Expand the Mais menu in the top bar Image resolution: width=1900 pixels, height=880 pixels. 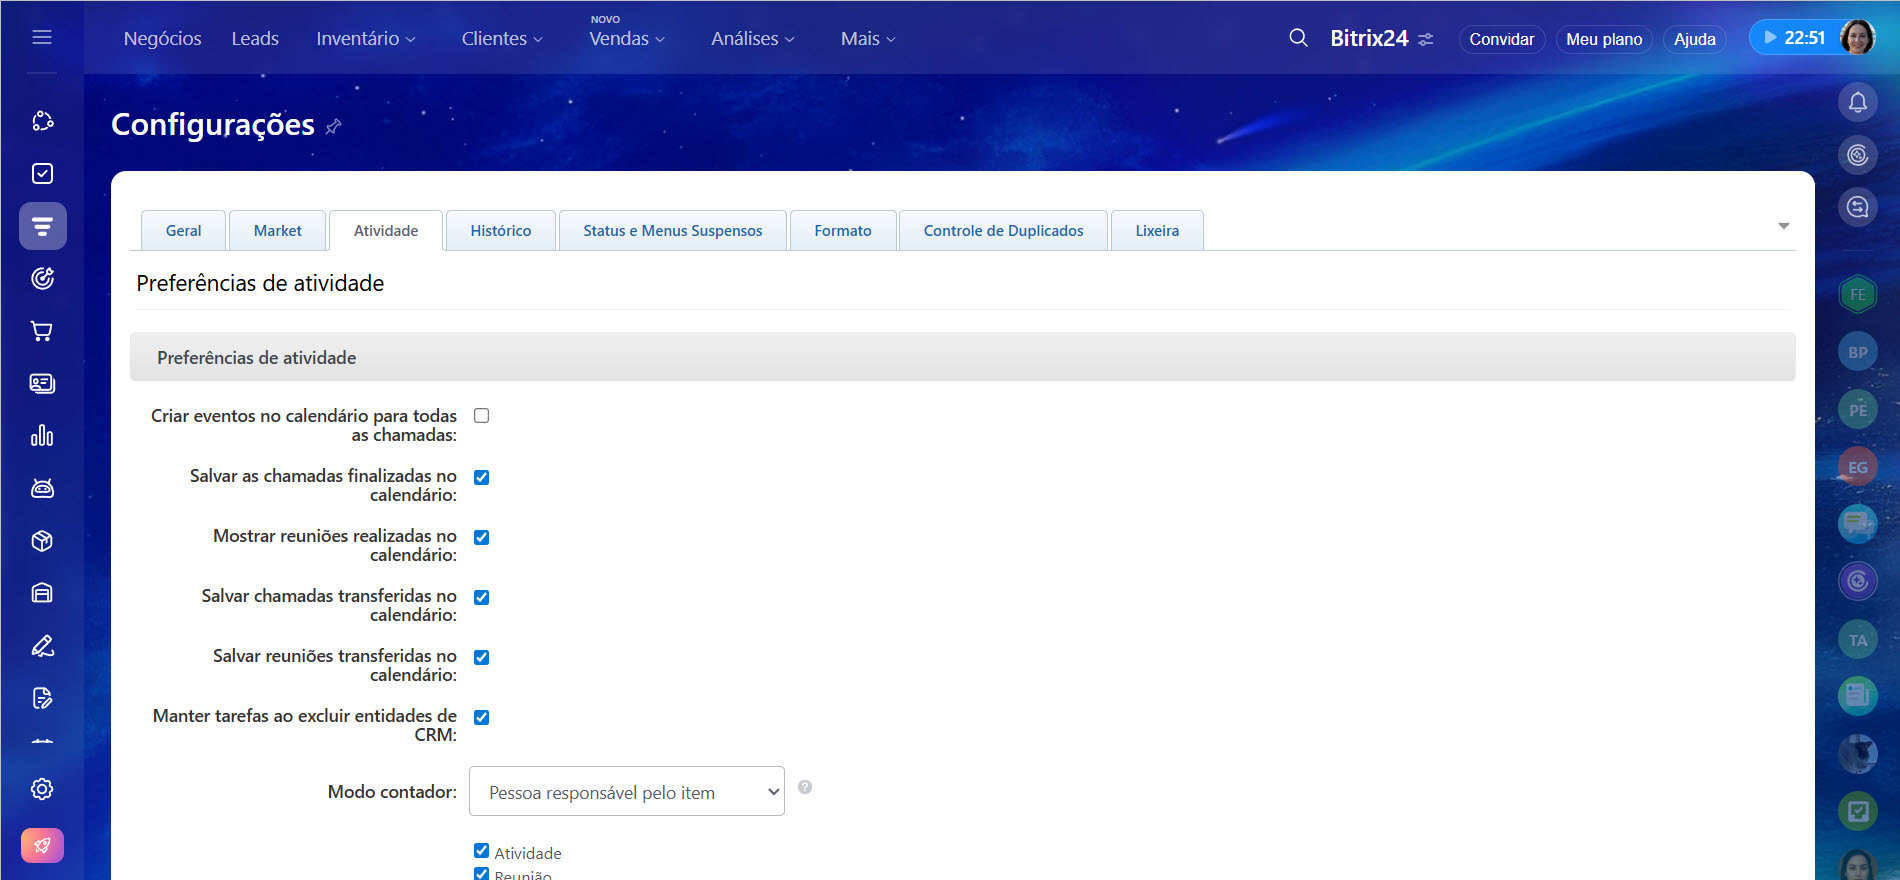tap(867, 39)
